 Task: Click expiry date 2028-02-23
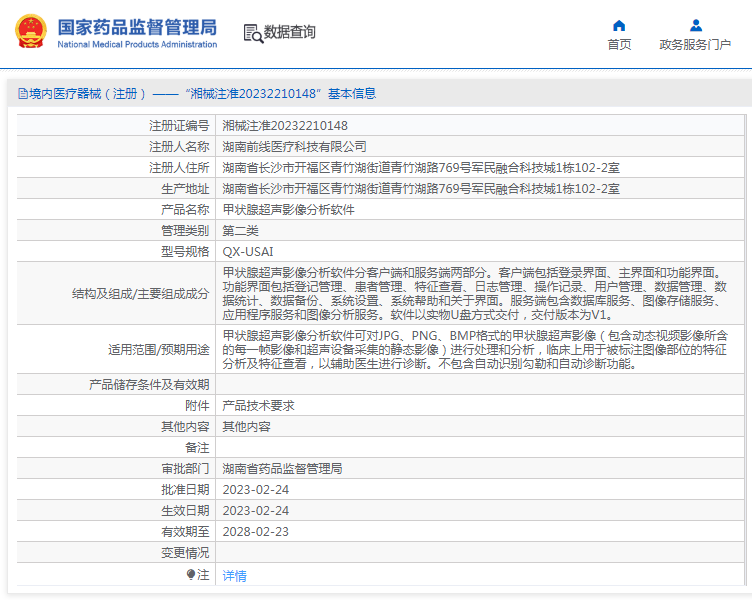pyautogui.click(x=256, y=532)
